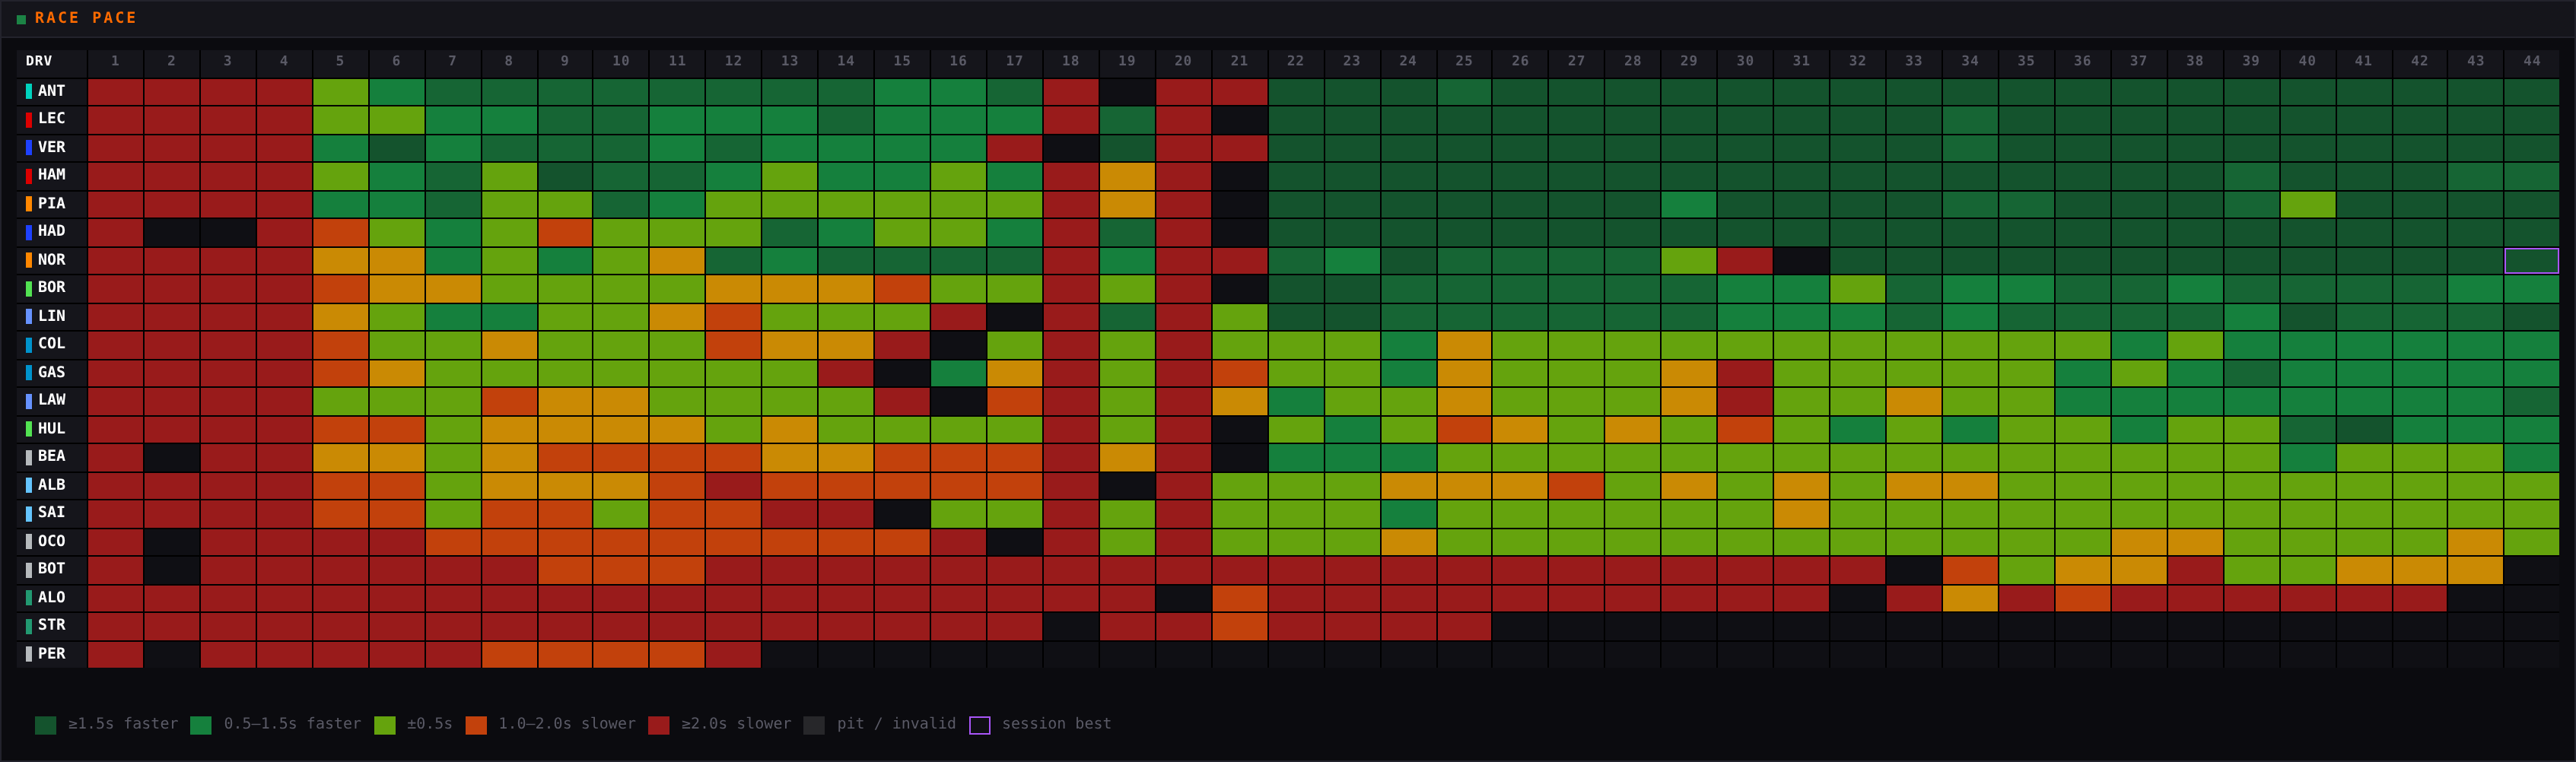Click NOR's purple-outlined session best cell
The height and width of the screenshot is (762, 2576).
coord(2532,260)
